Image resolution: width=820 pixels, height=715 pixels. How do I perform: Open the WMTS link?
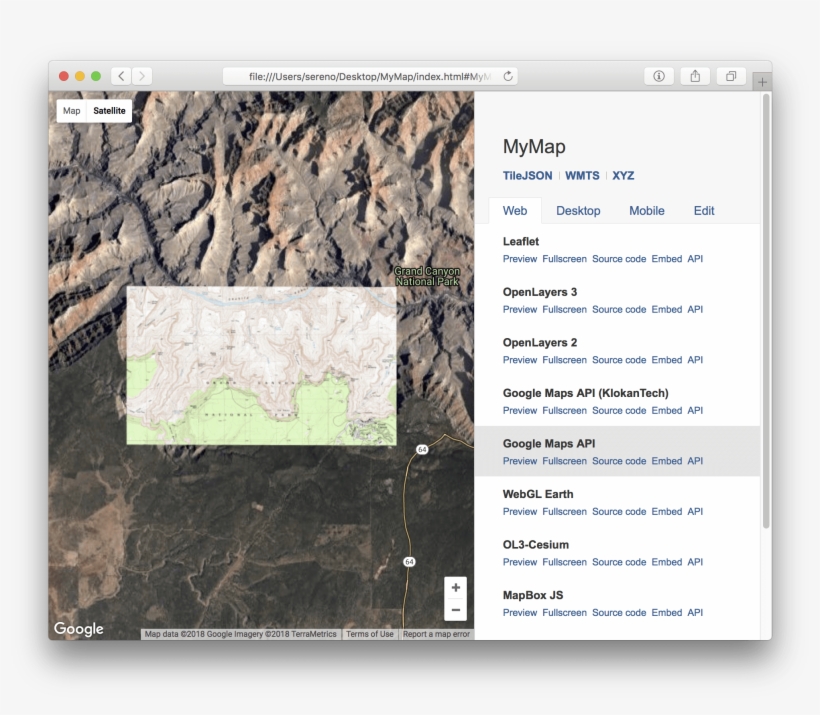click(x=582, y=176)
